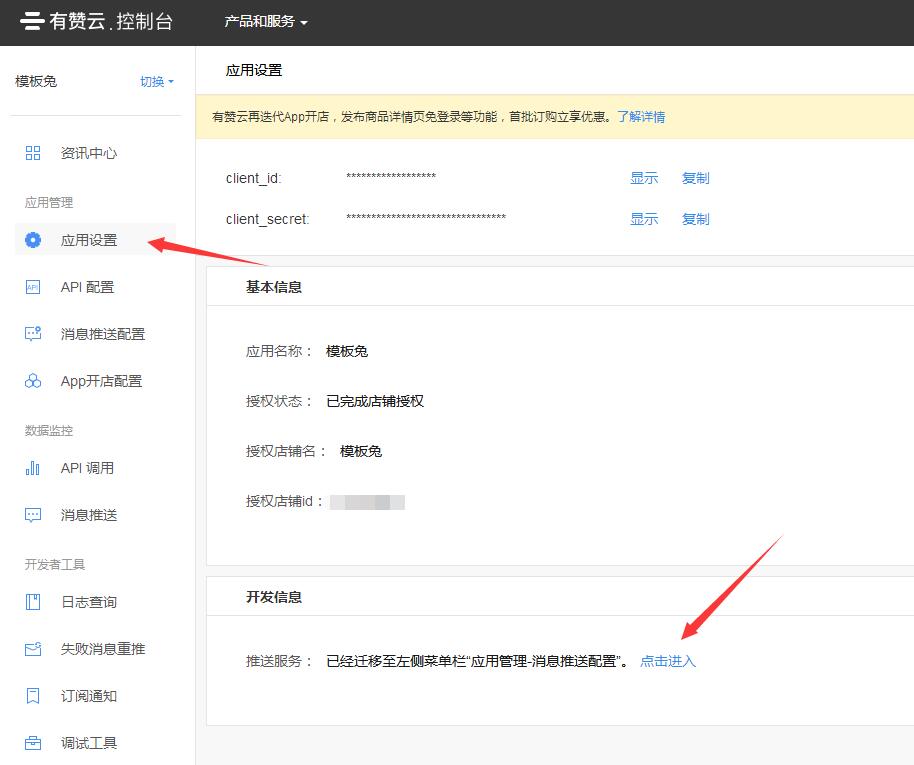Copy the client_id value
914x765 pixels.
coord(695,178)
